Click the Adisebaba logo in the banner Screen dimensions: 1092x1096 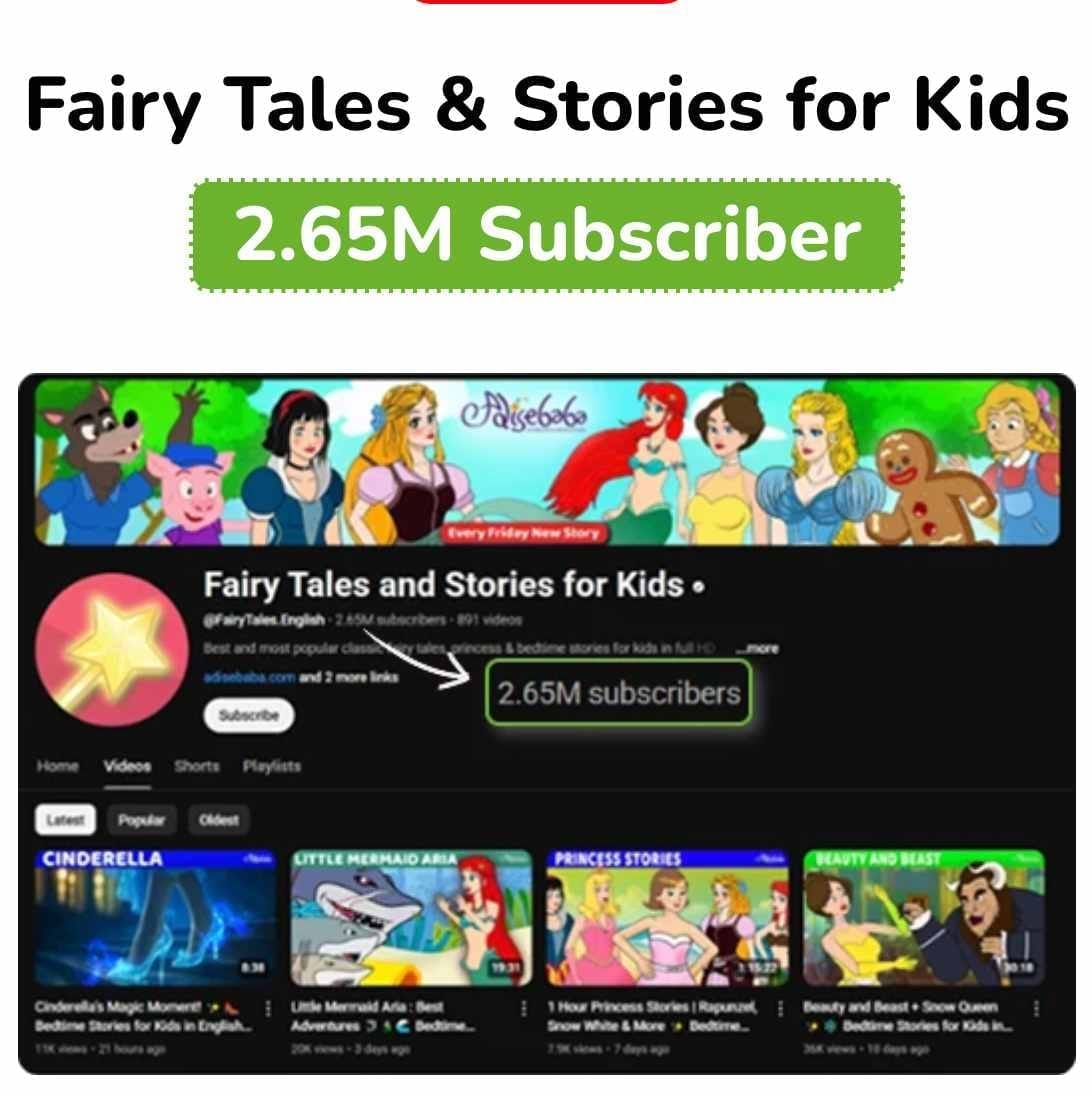524,414
